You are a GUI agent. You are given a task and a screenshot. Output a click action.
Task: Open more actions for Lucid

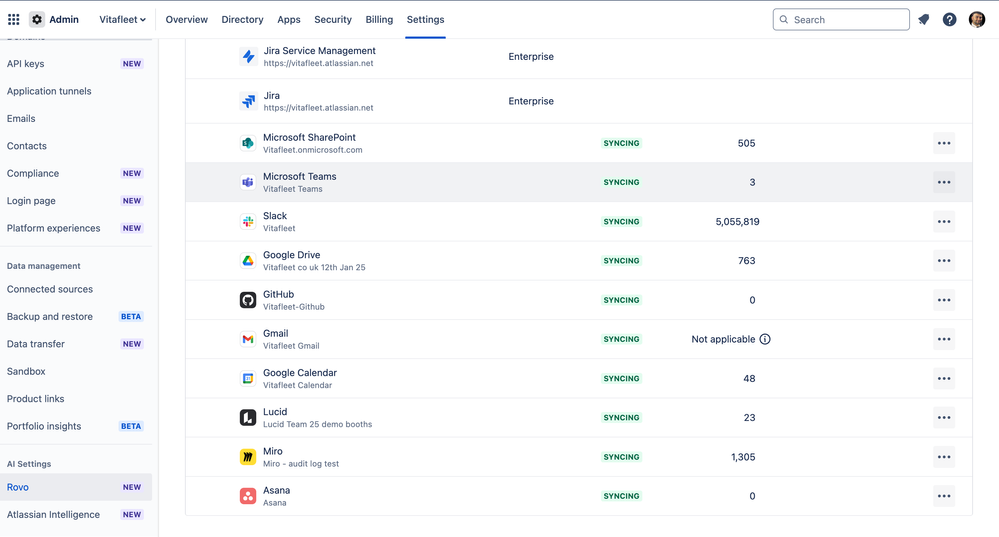click(944, 417)
